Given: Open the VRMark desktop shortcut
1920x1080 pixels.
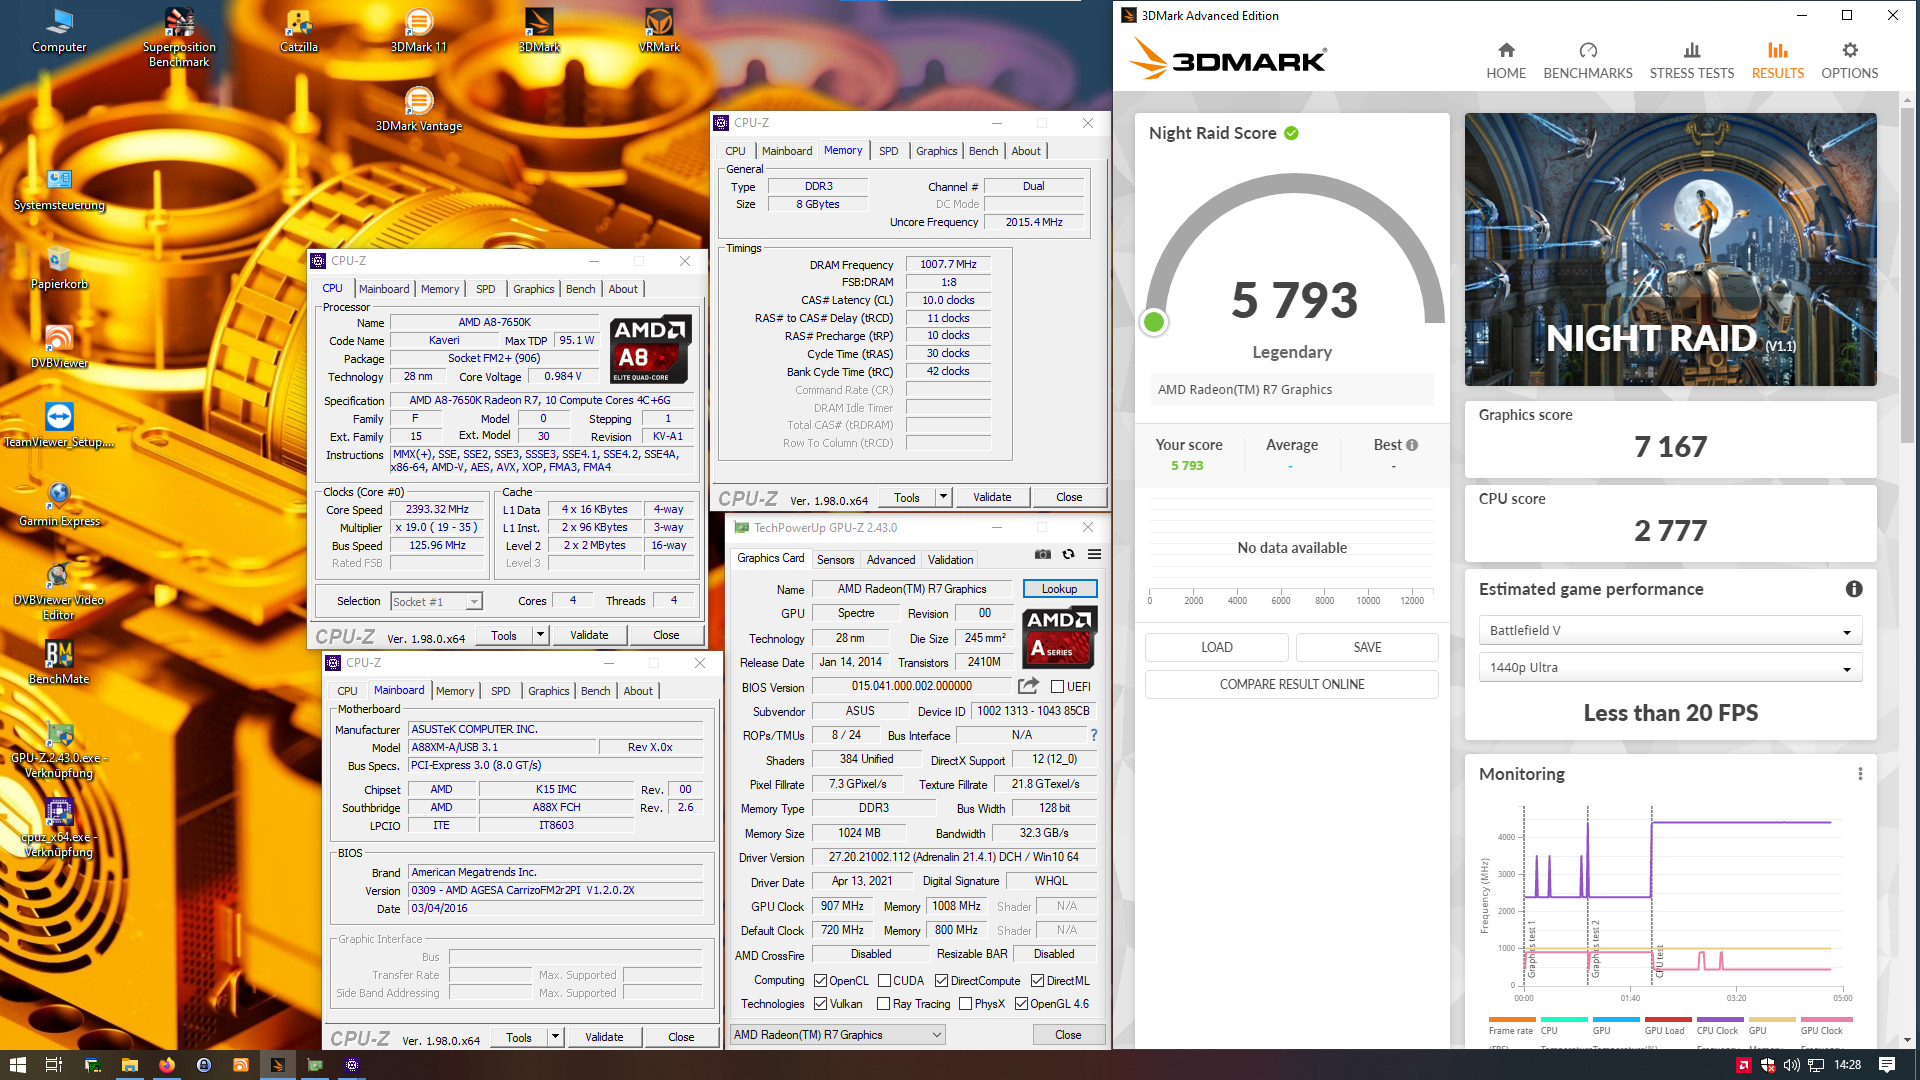Looking at the screenshot, I should 659,30.
